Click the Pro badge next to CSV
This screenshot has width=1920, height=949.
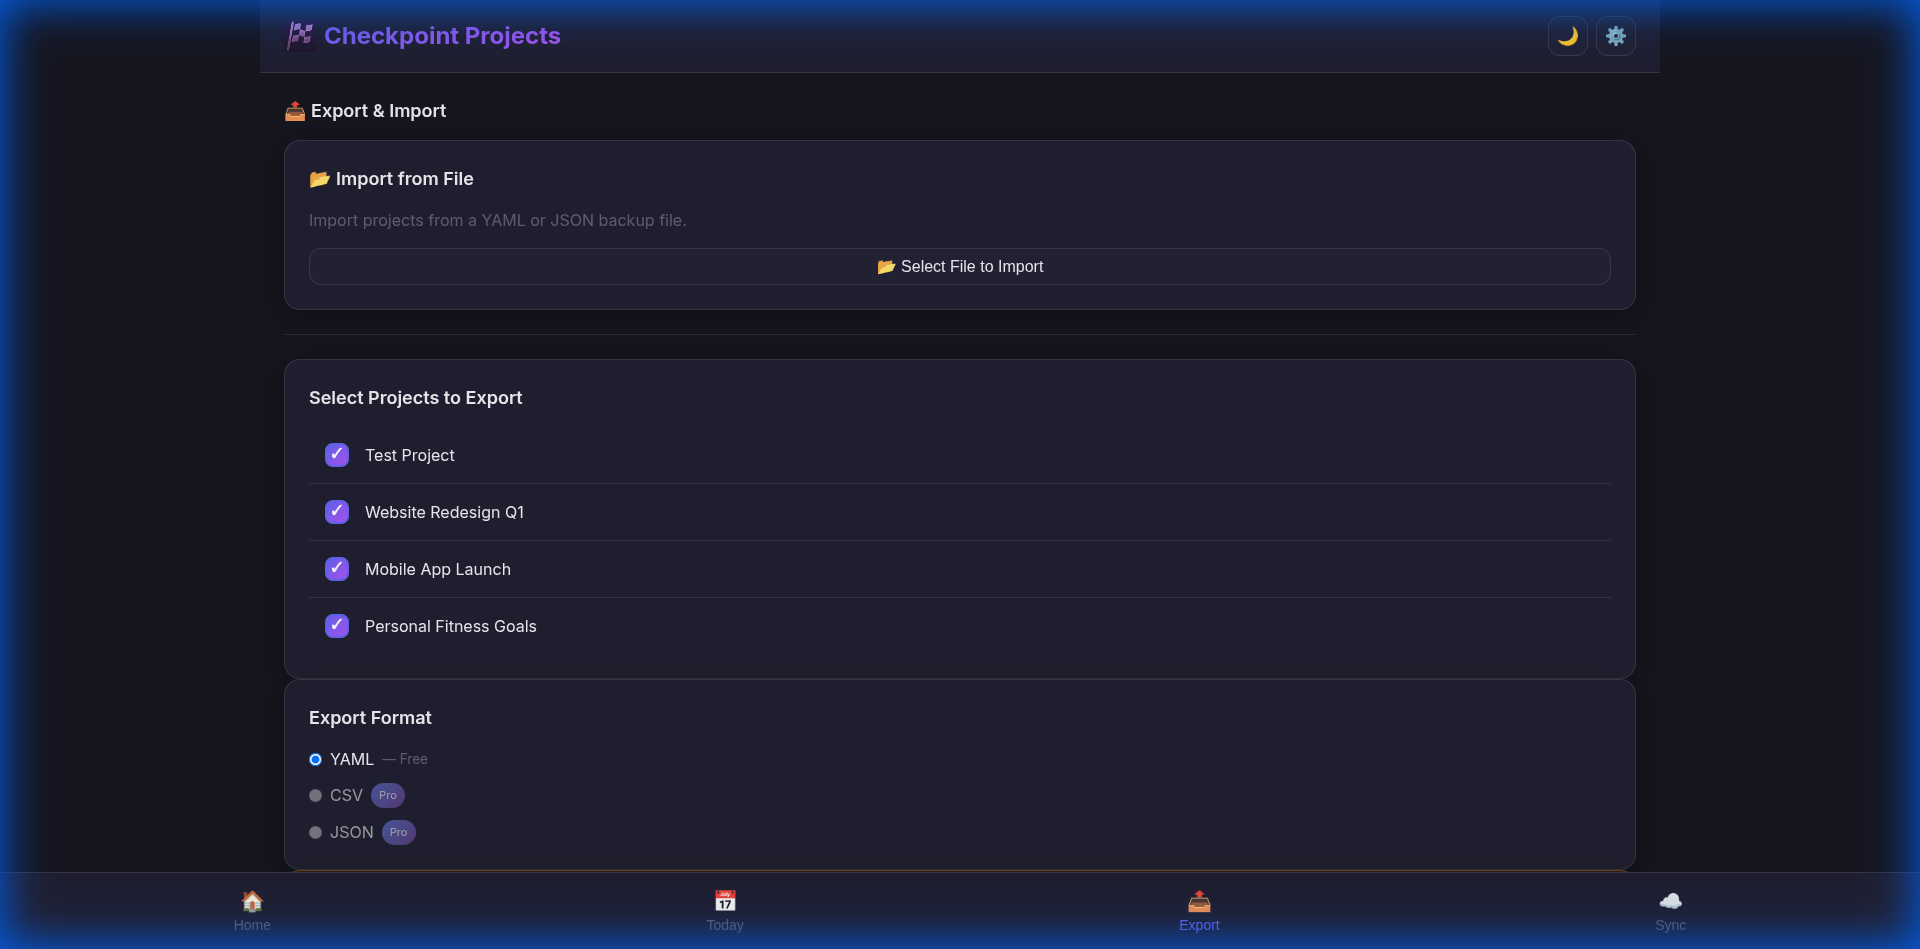[x=388, y=796]
